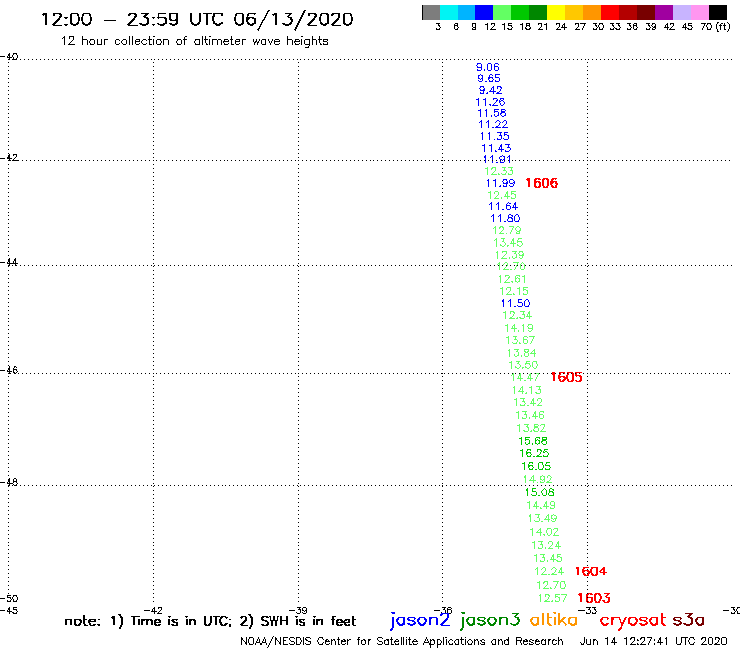
Task: Click the altika satellite label
Action: 554,619
